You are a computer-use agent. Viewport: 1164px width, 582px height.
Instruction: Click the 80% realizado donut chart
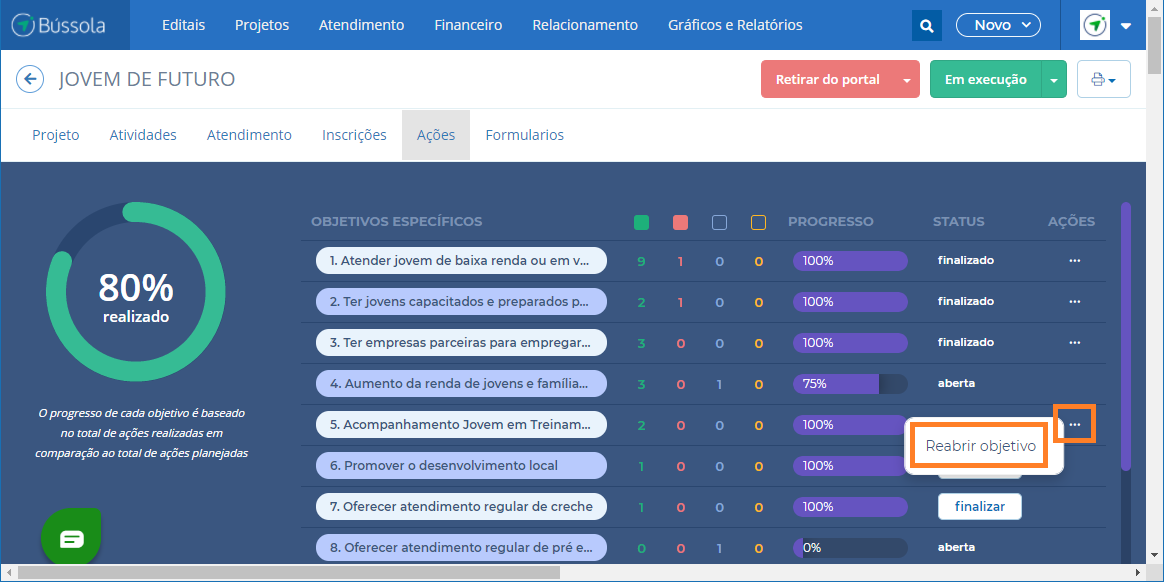click(136, 292)
